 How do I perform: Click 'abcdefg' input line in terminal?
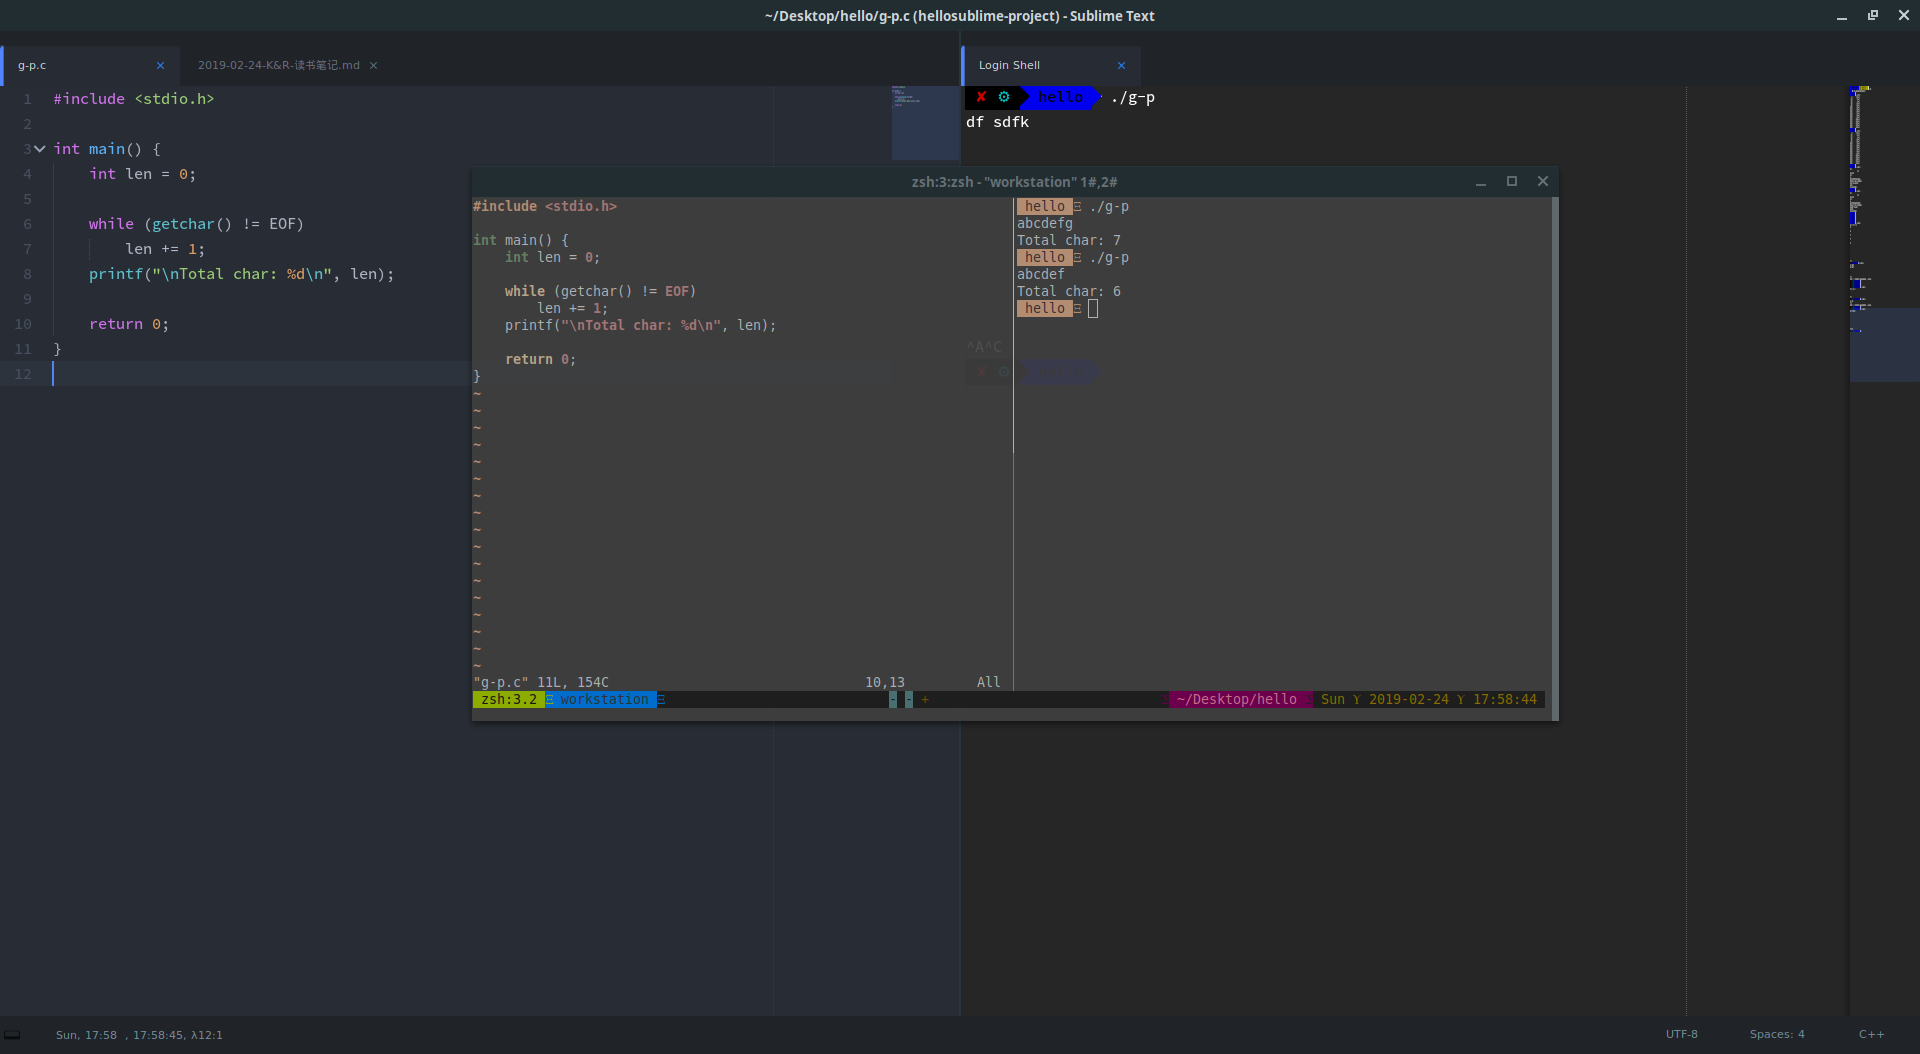click(x=1044, y=224)
